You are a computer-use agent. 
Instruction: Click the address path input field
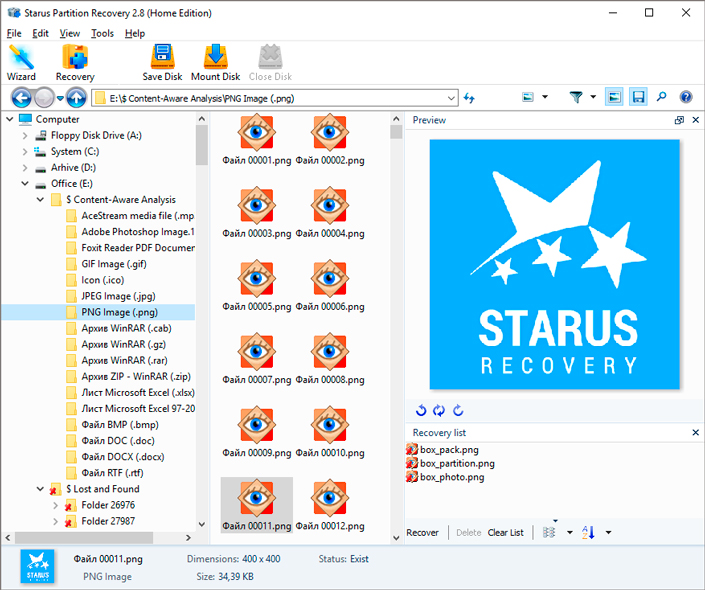pos(274,98)
